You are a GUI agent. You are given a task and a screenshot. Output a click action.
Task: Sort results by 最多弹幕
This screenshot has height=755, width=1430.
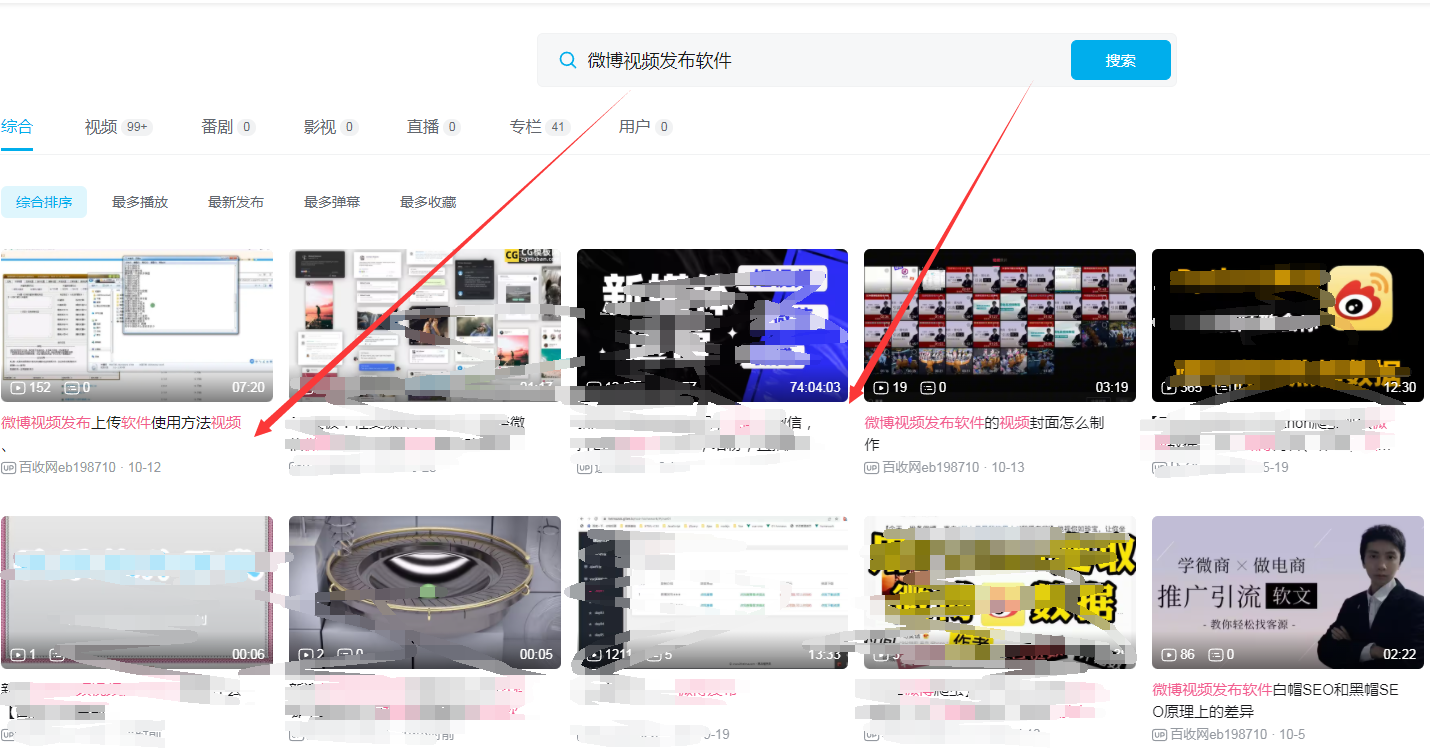pyautogui.click(x=332, y=202)
